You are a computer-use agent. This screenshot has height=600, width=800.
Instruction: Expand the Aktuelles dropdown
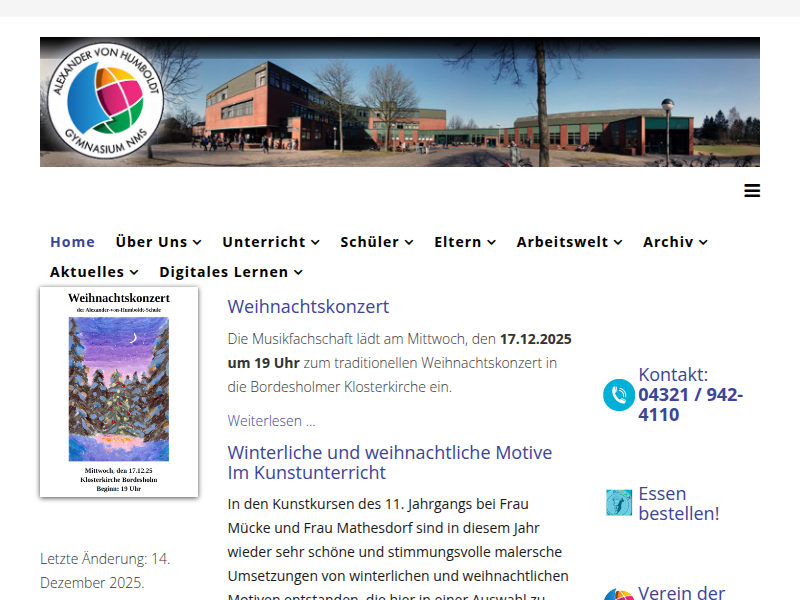point(88,271)
